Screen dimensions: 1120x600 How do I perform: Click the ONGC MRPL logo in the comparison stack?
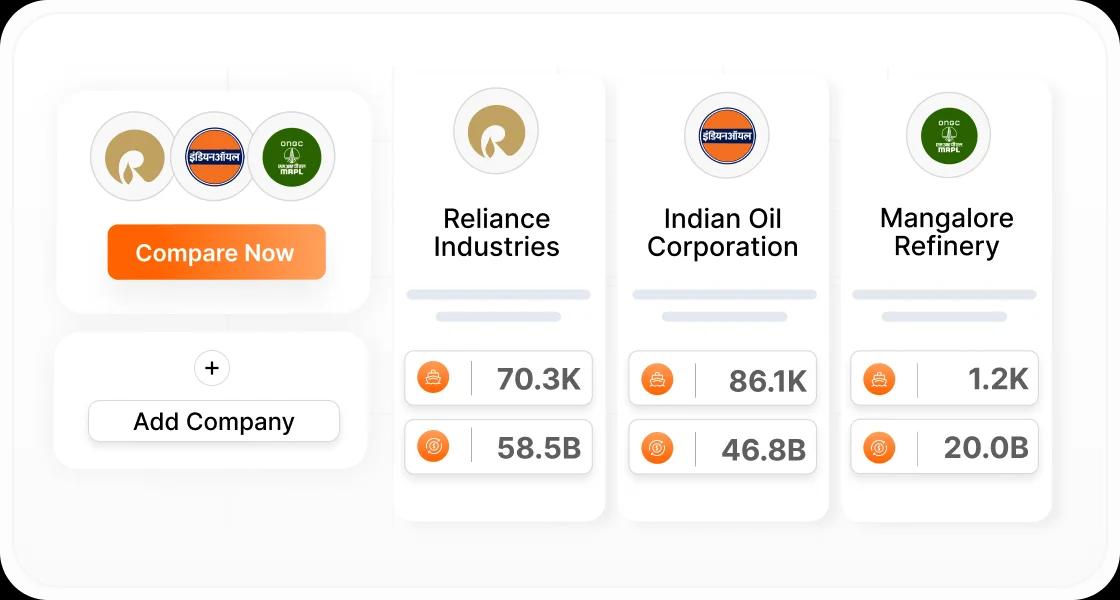[292, 157]
